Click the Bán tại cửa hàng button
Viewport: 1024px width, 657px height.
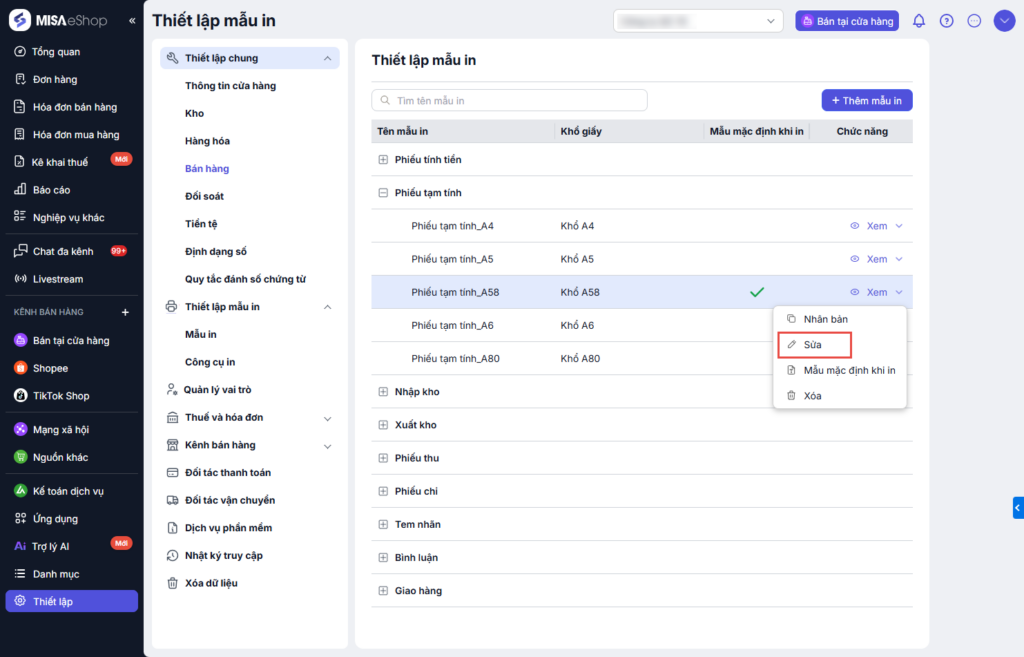[x=847, y=21]
